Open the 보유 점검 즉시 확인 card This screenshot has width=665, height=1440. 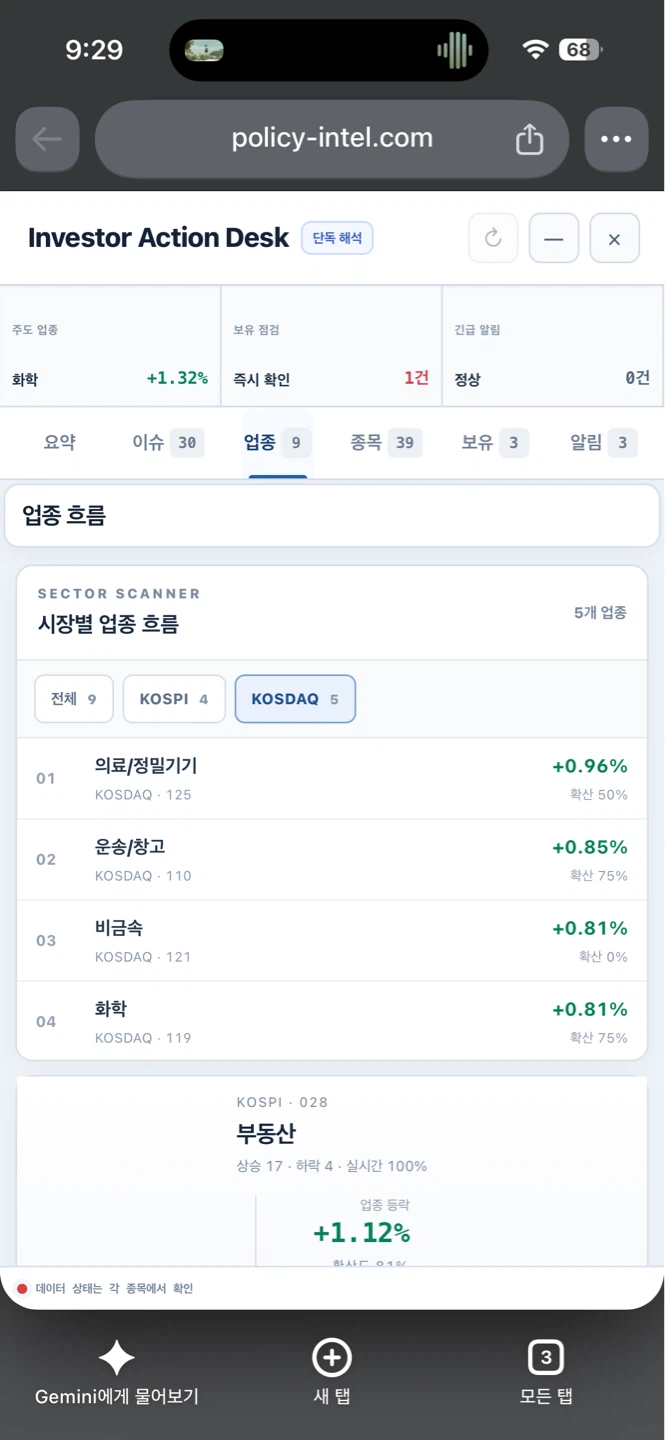[x=331, y=346]
